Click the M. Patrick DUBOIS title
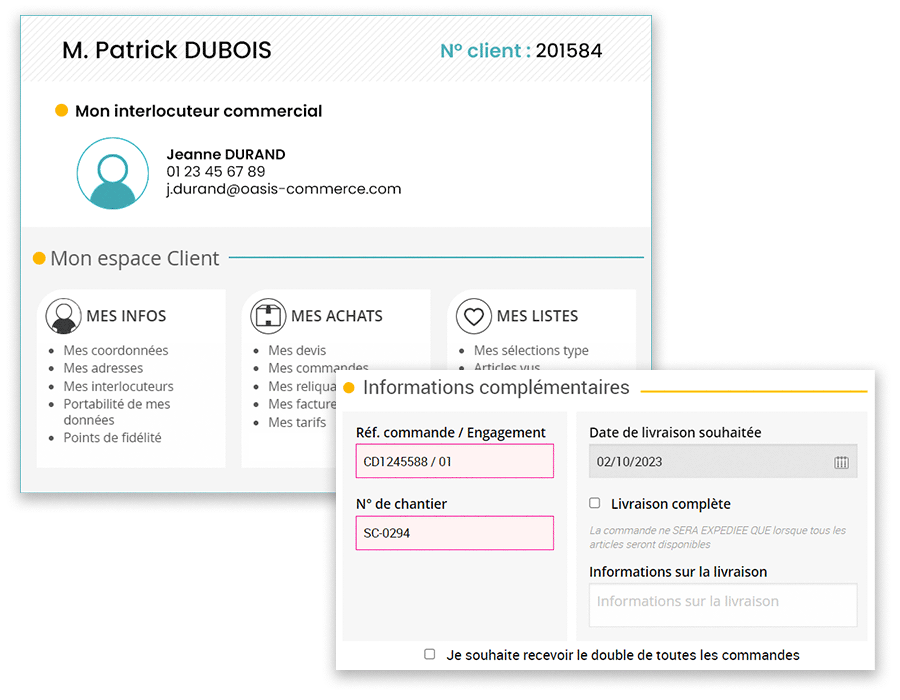900x700 pixels. [166, 50]
